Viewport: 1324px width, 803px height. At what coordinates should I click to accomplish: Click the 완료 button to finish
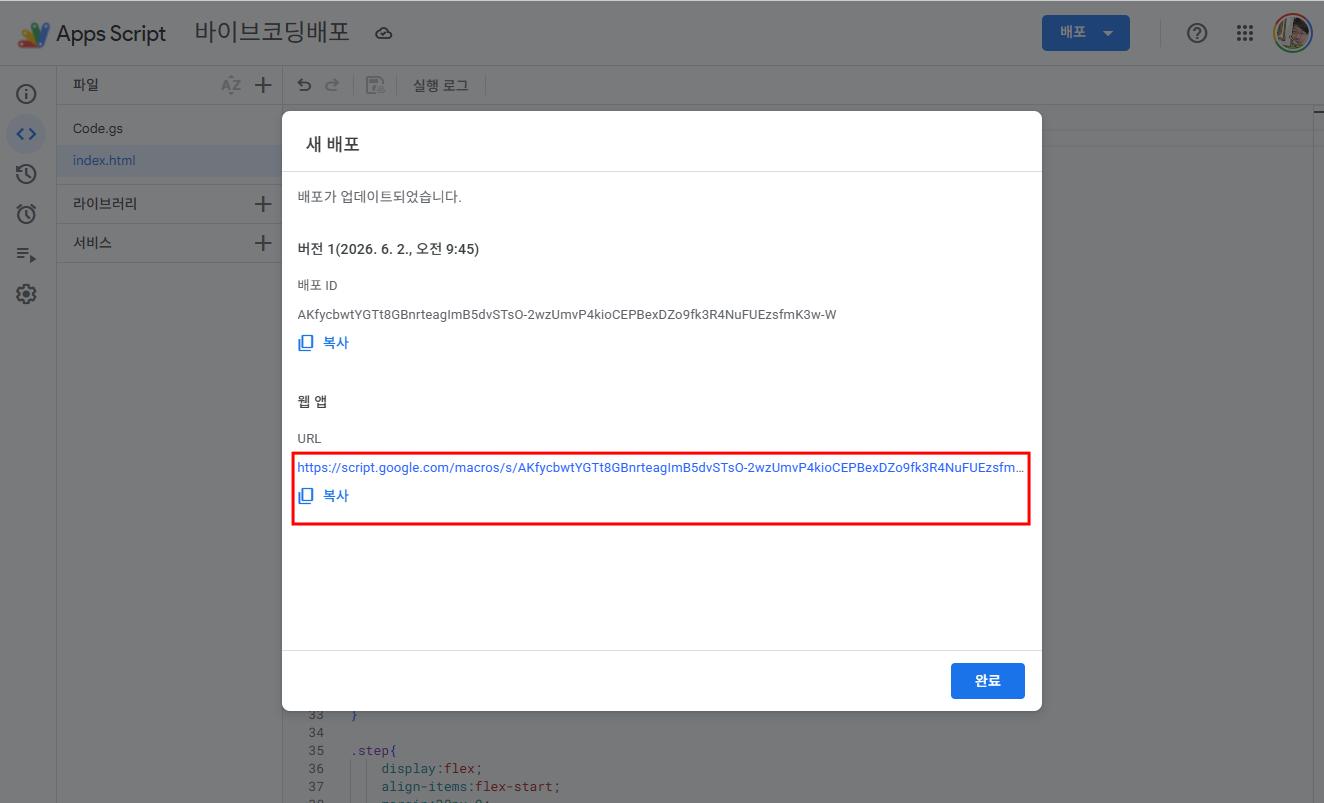click(988, 681)
